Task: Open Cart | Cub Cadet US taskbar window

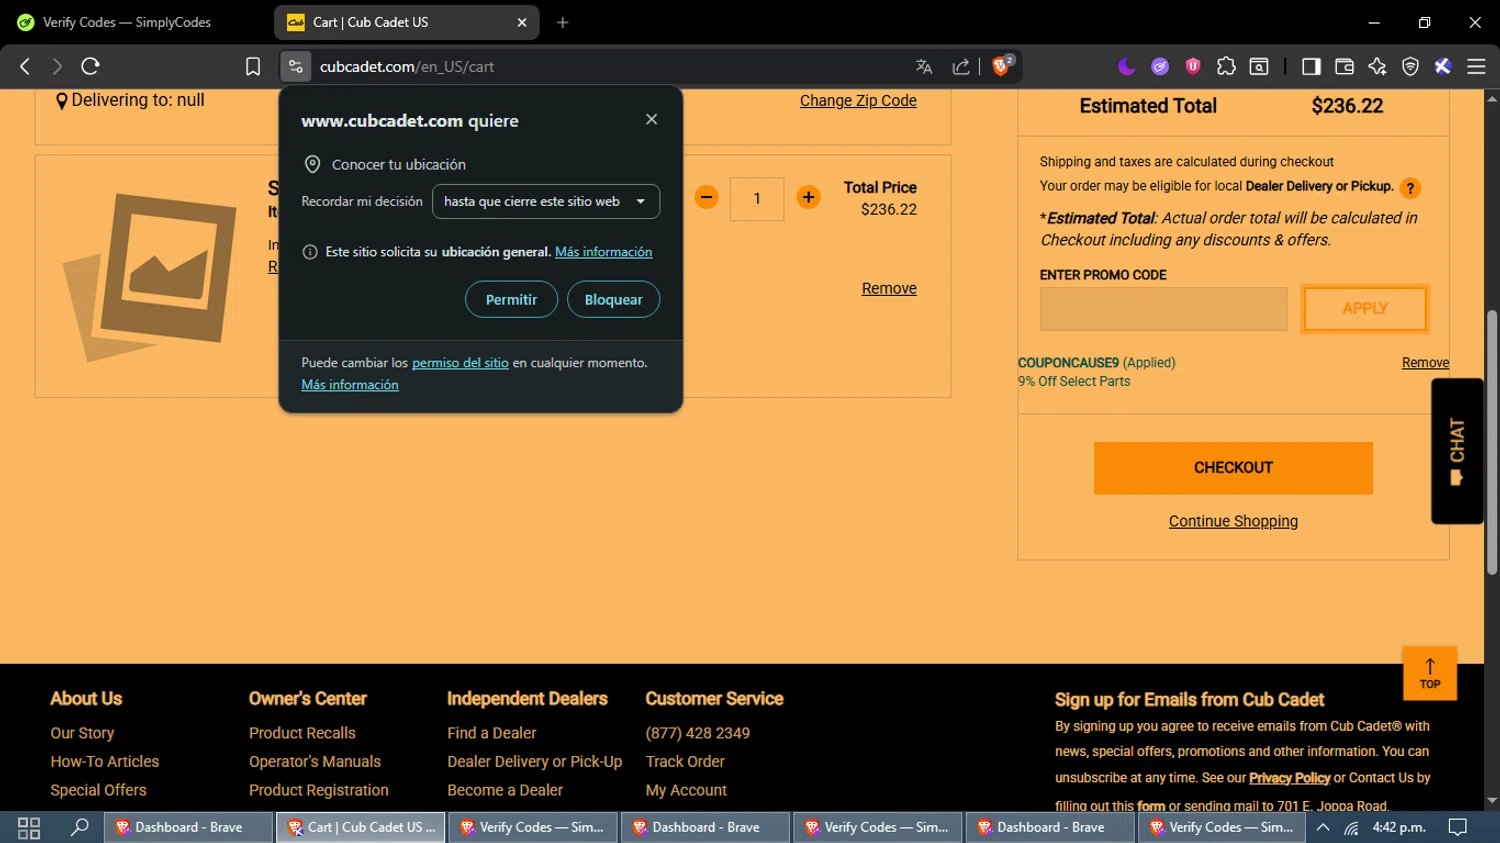Action: point(361,827)
